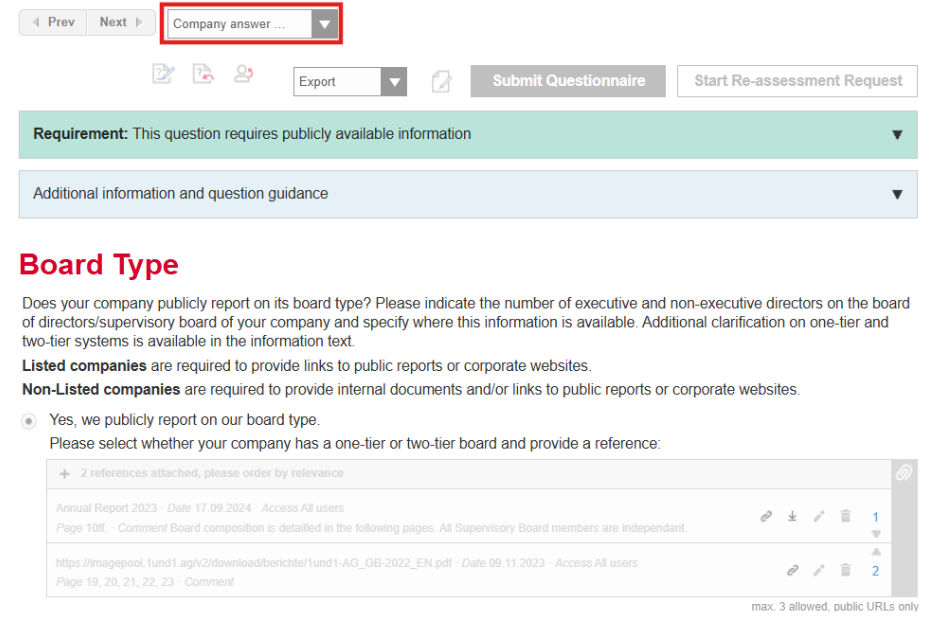929x623 pixels.
Task: Click the user assignment icon in toolbar
Action: [x=243, y=74]
